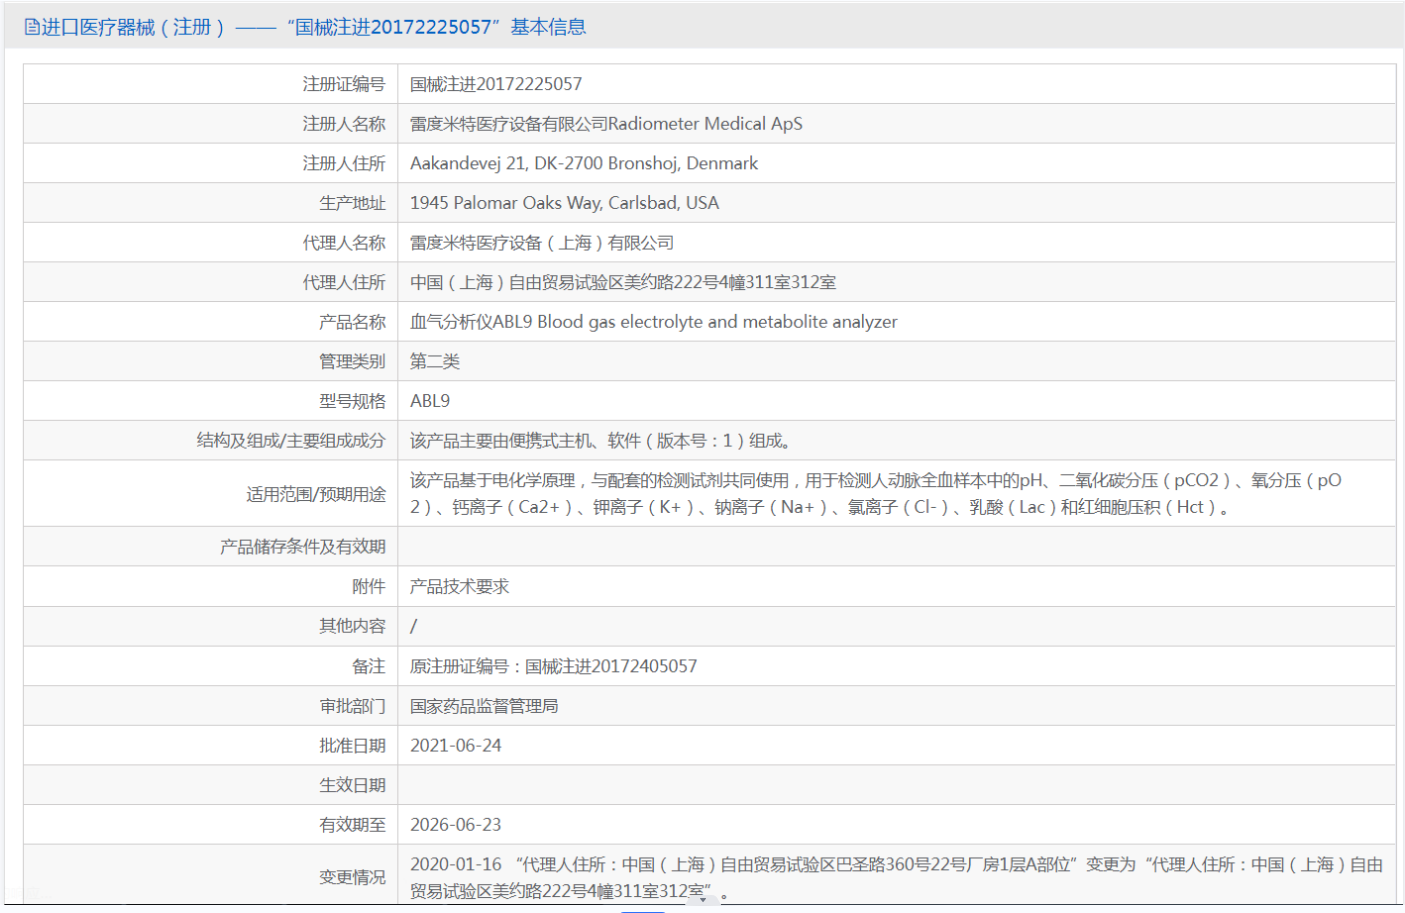Open the 进口医疗器械（注册）header link

pyautogui.click(x=132, y=27)
